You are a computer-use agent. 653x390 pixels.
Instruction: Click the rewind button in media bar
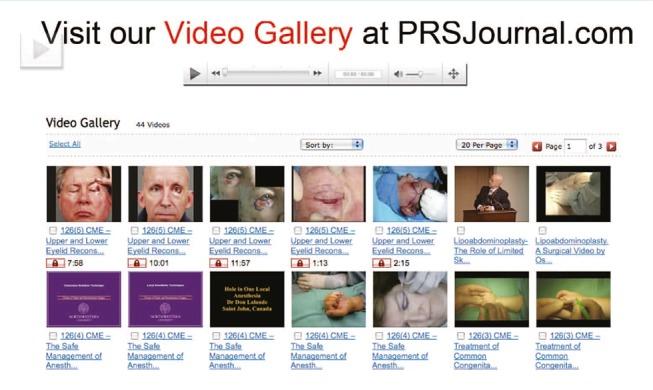pos(215,73)
